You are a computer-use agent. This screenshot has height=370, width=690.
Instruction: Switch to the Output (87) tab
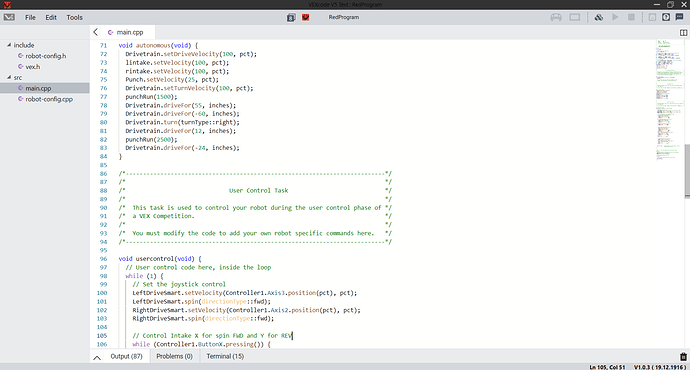point(126,356)
